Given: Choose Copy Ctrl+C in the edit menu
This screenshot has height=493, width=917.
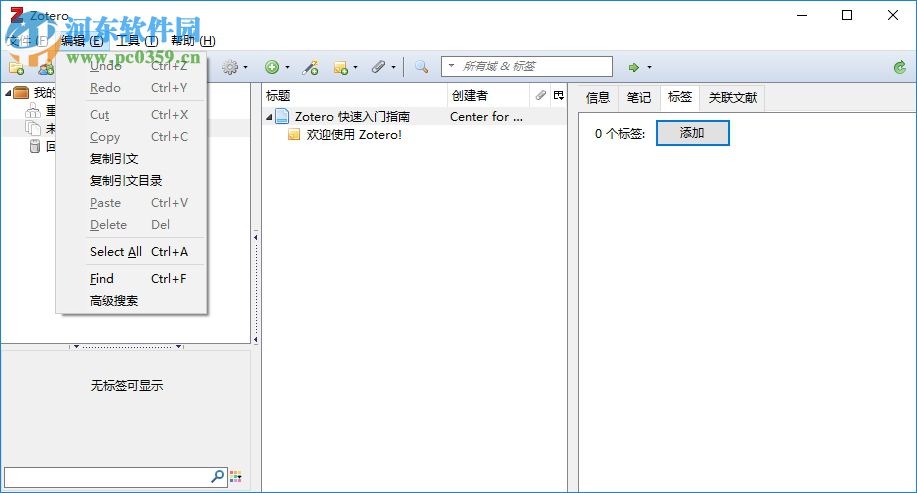Looking at the screenshot, I should click(132, 137).
